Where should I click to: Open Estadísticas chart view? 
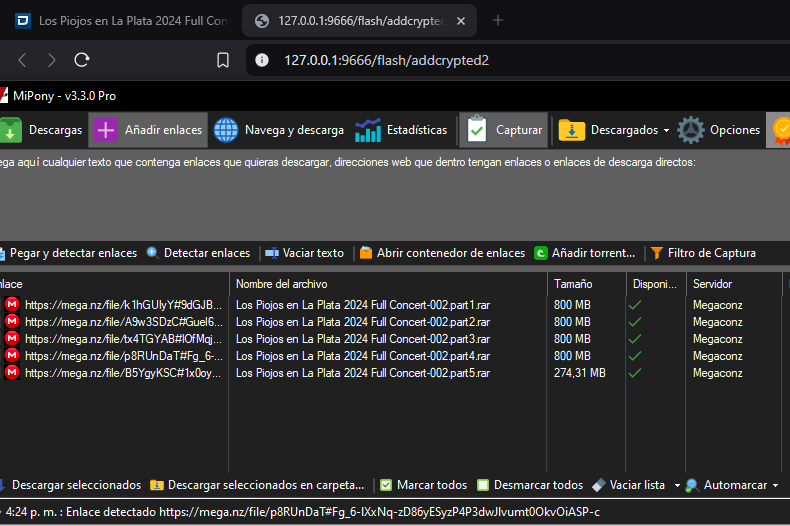tap(401, 130)
